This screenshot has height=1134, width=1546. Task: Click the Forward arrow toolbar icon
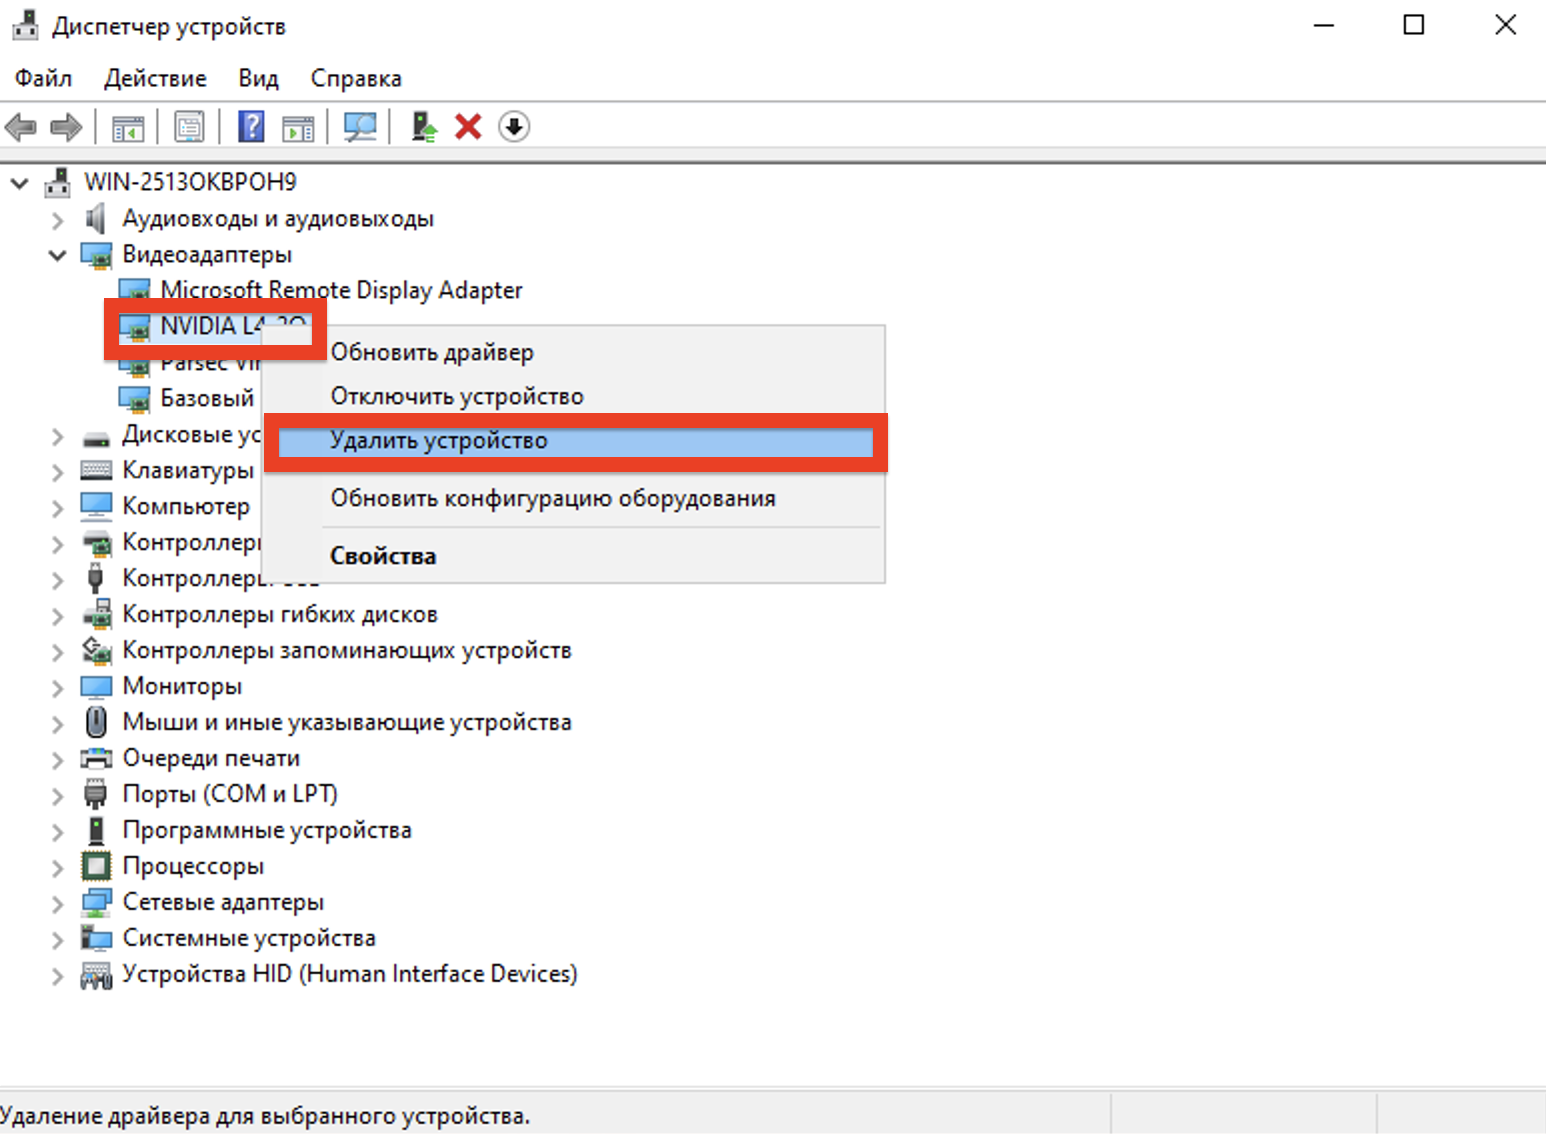tap(66, 127)
